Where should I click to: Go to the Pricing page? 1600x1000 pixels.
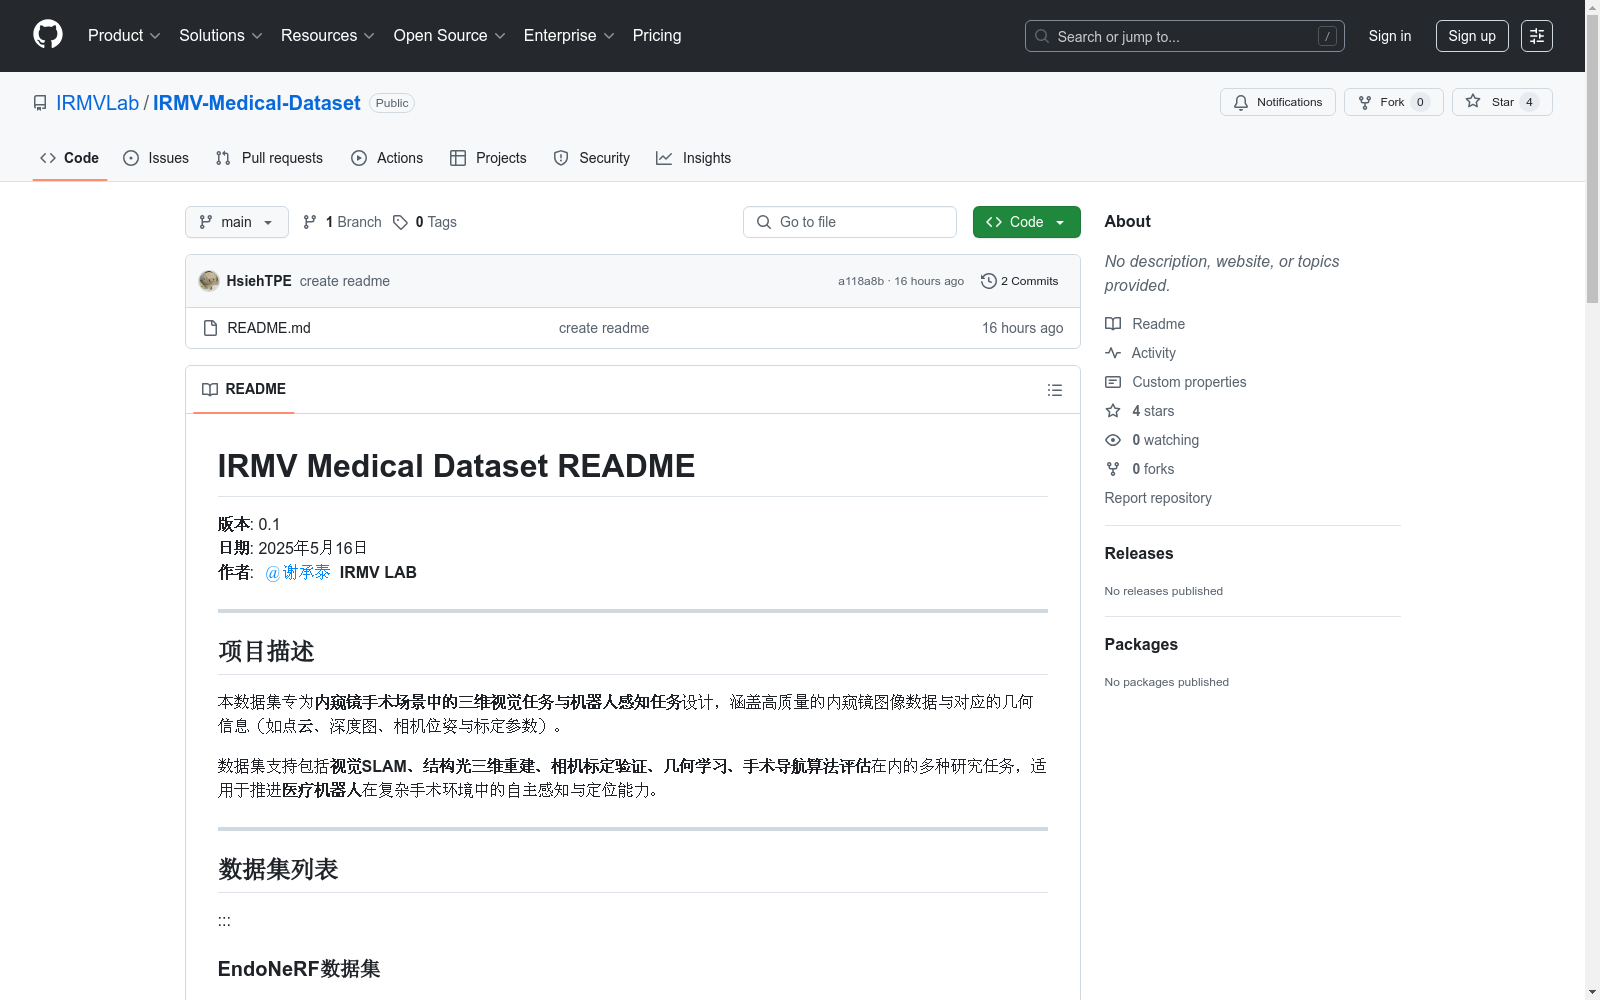coord(657,36)
